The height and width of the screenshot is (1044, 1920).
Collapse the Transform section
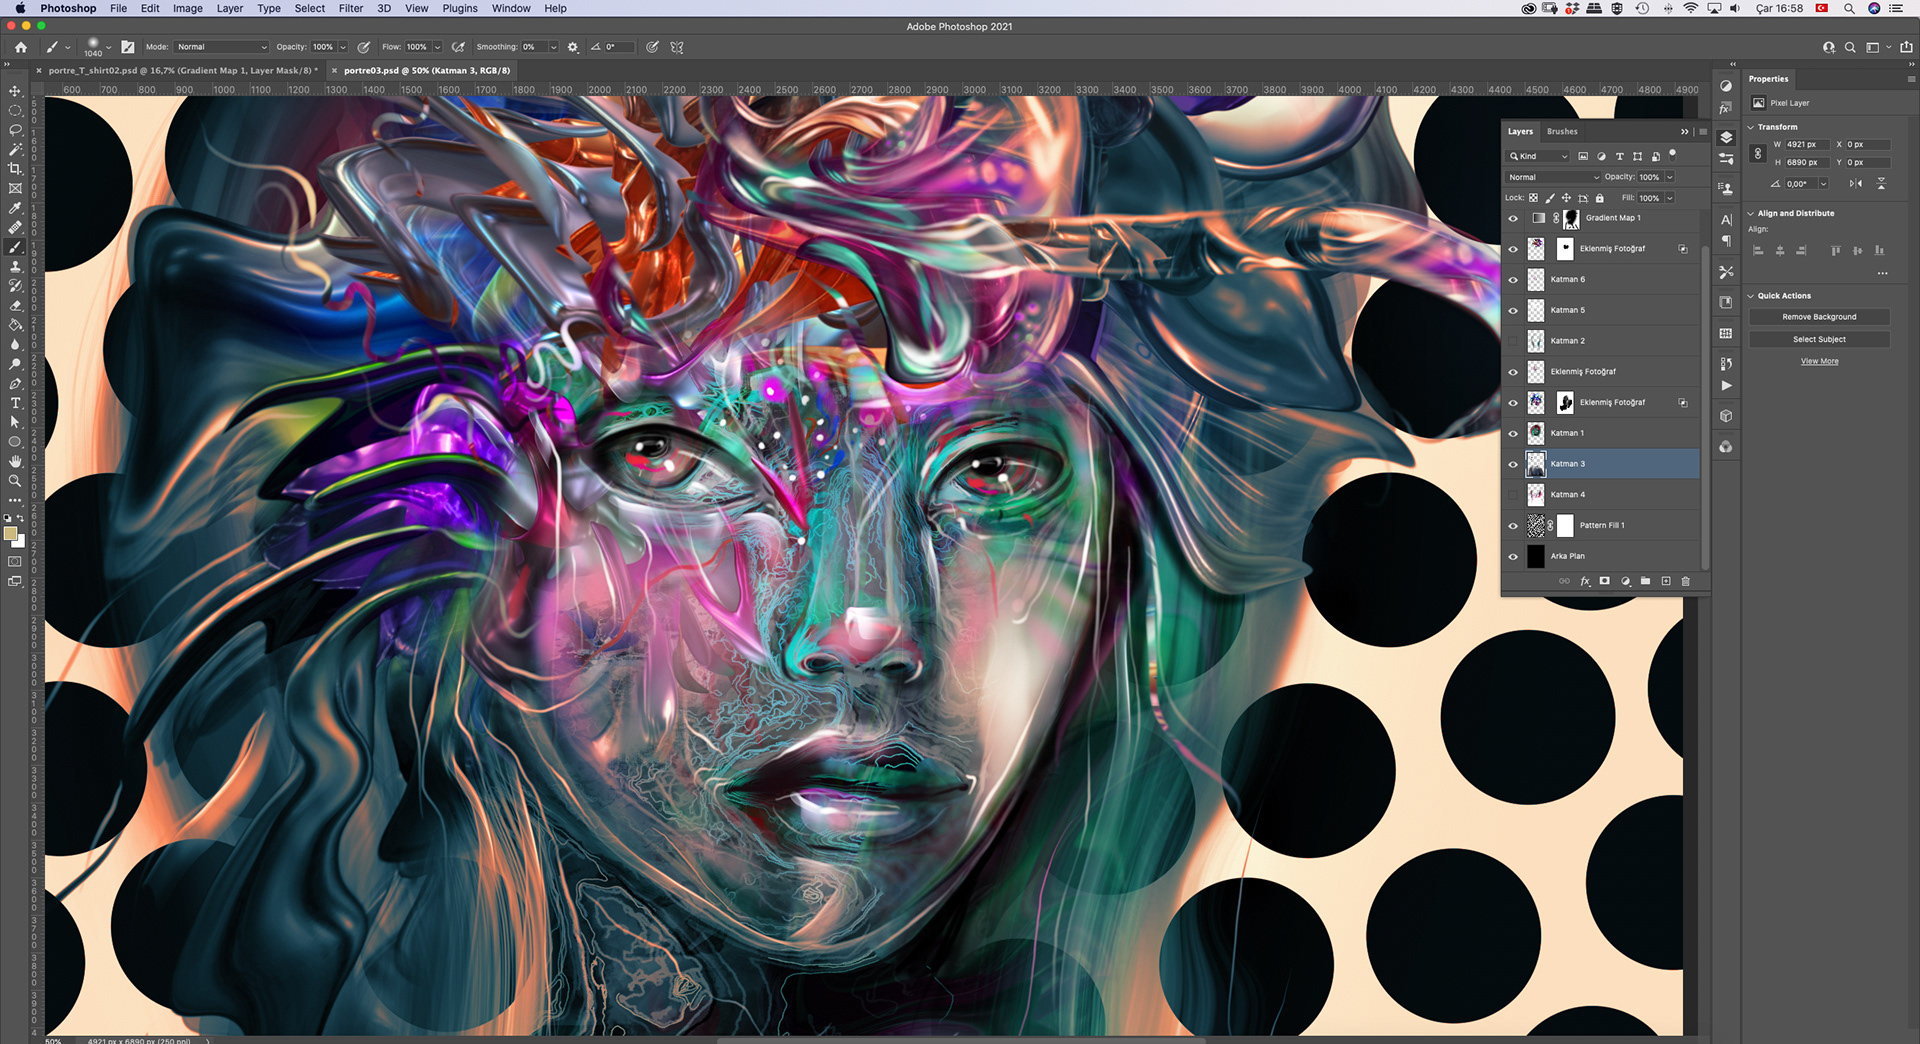tap(1751, 127)
